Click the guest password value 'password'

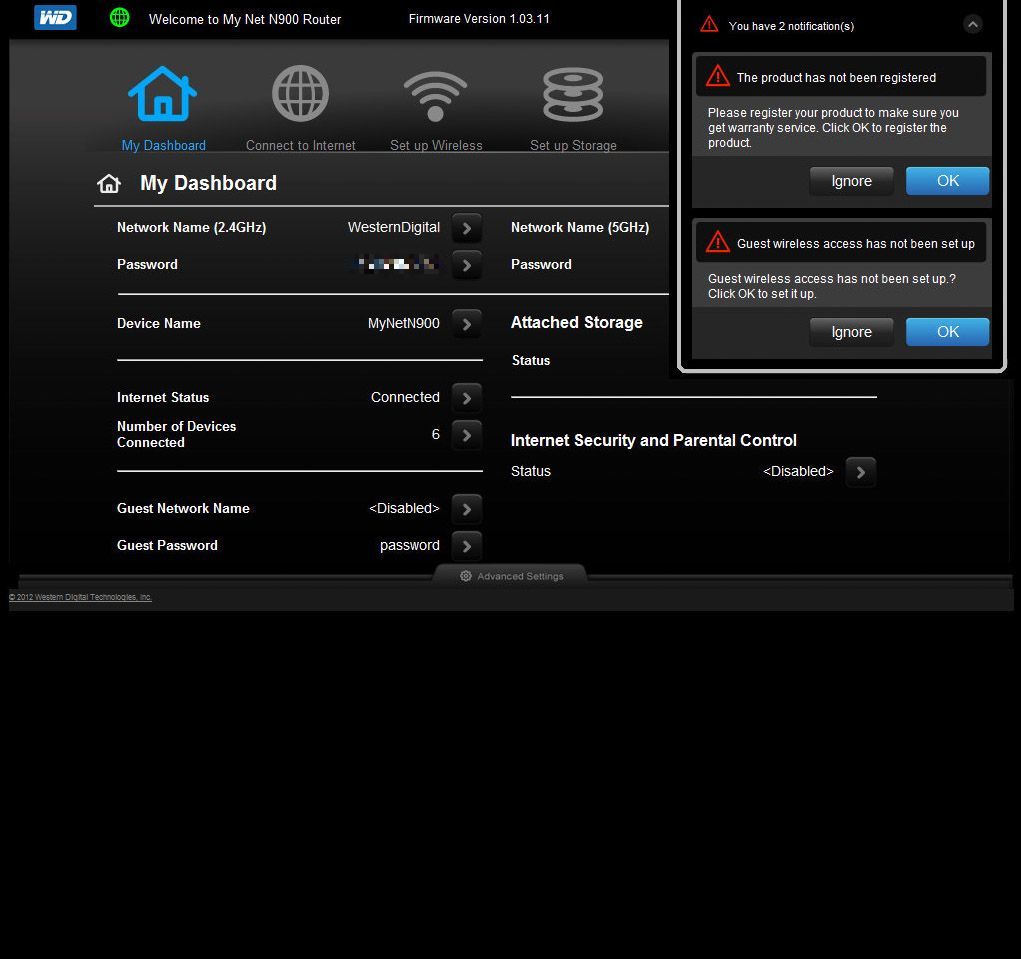[410, 546]
